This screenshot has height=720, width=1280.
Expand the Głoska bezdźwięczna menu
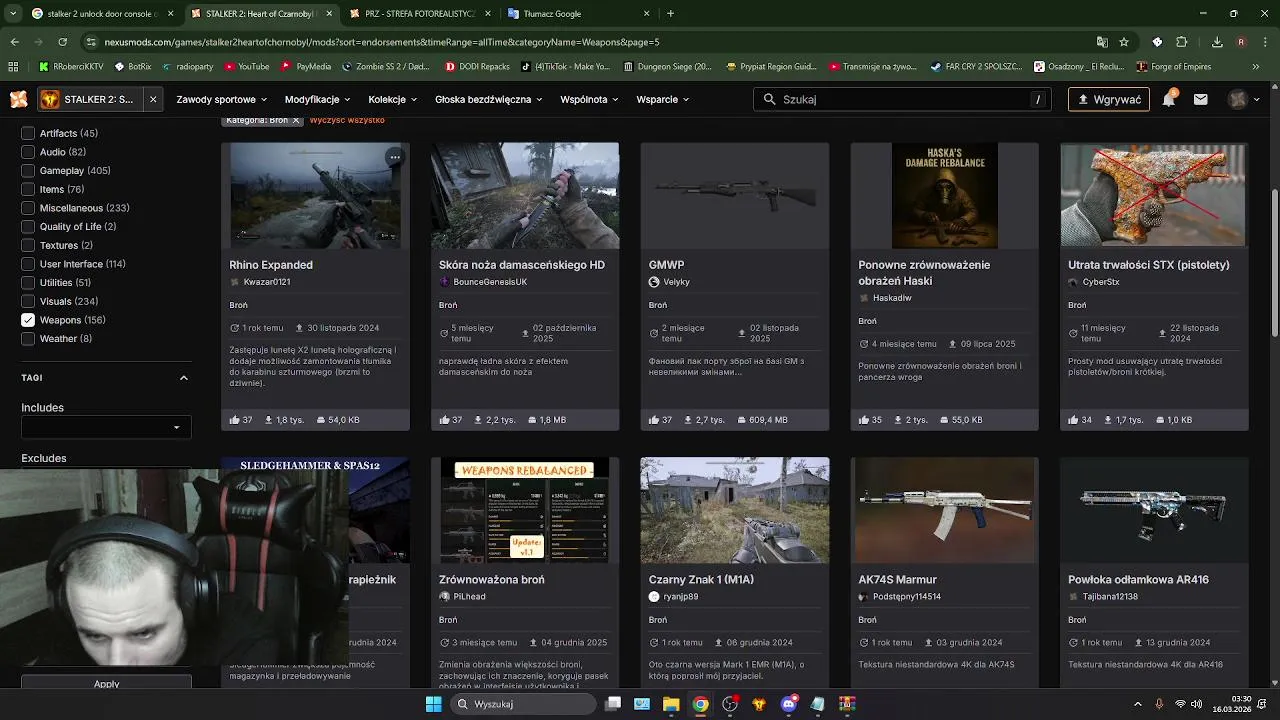pos(489,99)
